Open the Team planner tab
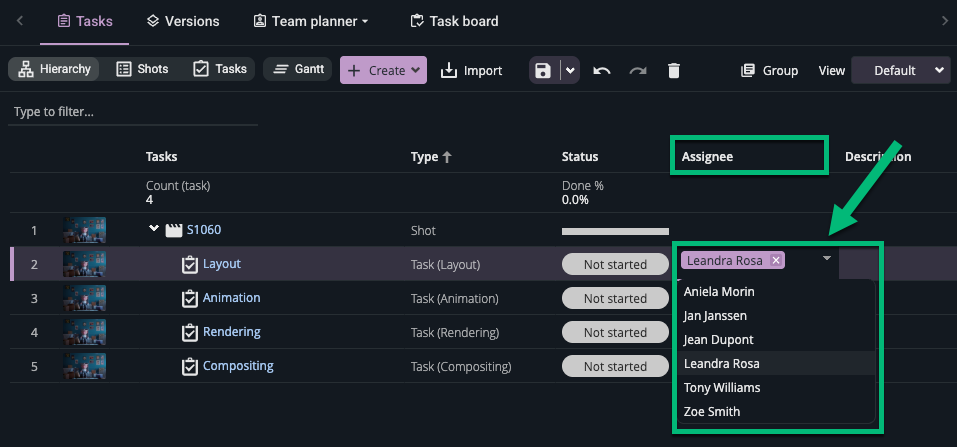 click(x=311, y=21)
